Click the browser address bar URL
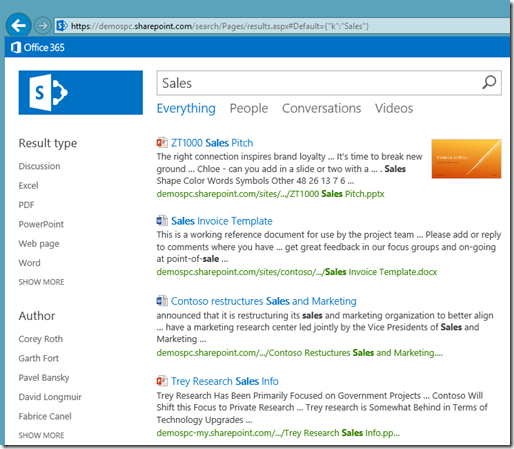The width and height of the screenshot is (514, 449). (x=220, y=26)
